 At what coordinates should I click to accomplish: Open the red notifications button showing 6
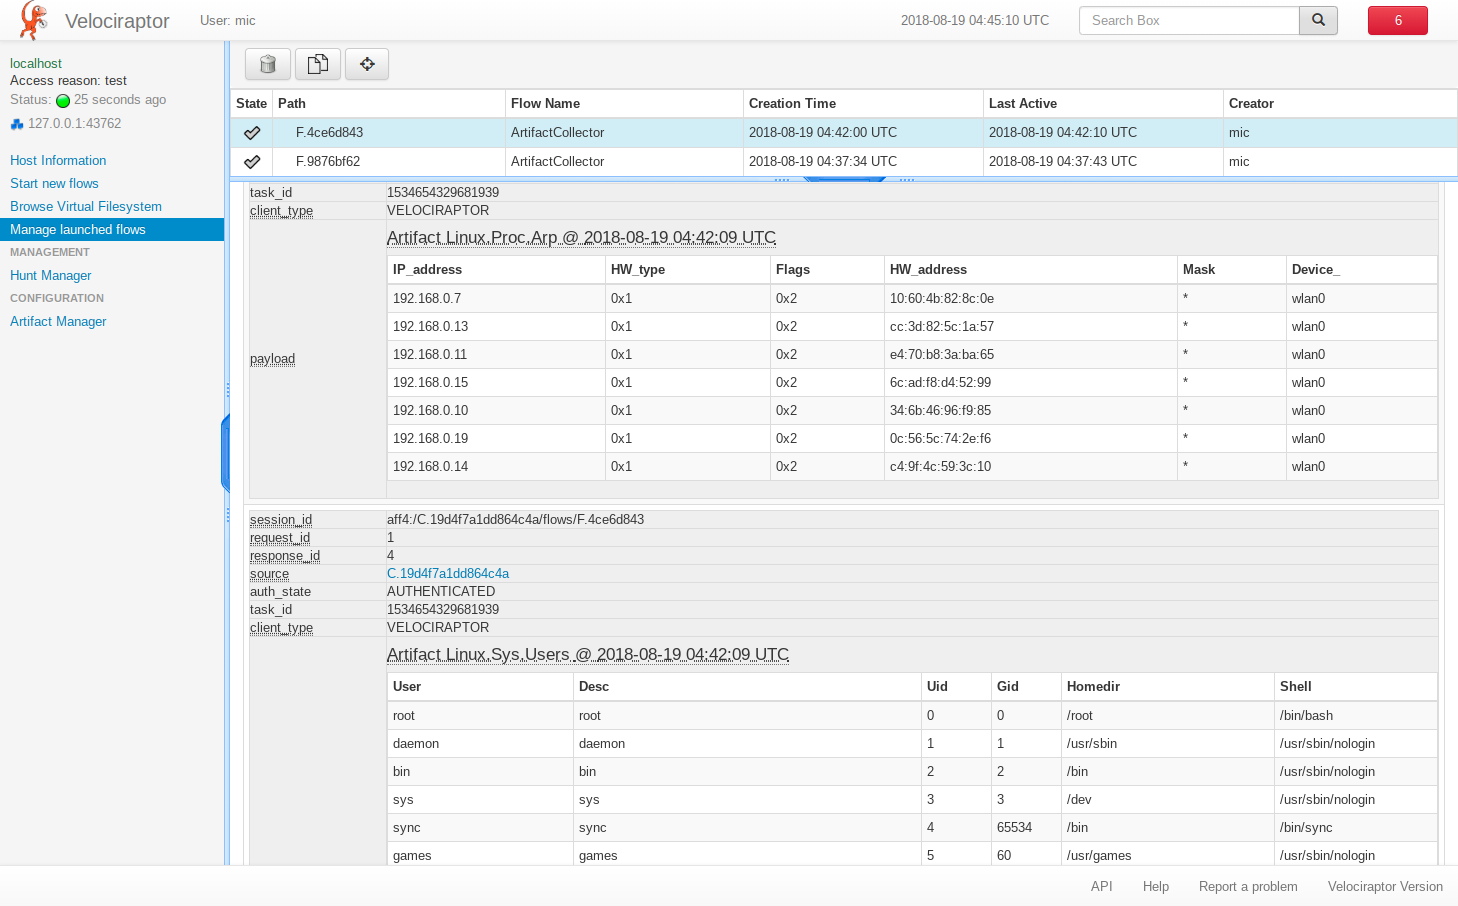tap(1397, 20)
